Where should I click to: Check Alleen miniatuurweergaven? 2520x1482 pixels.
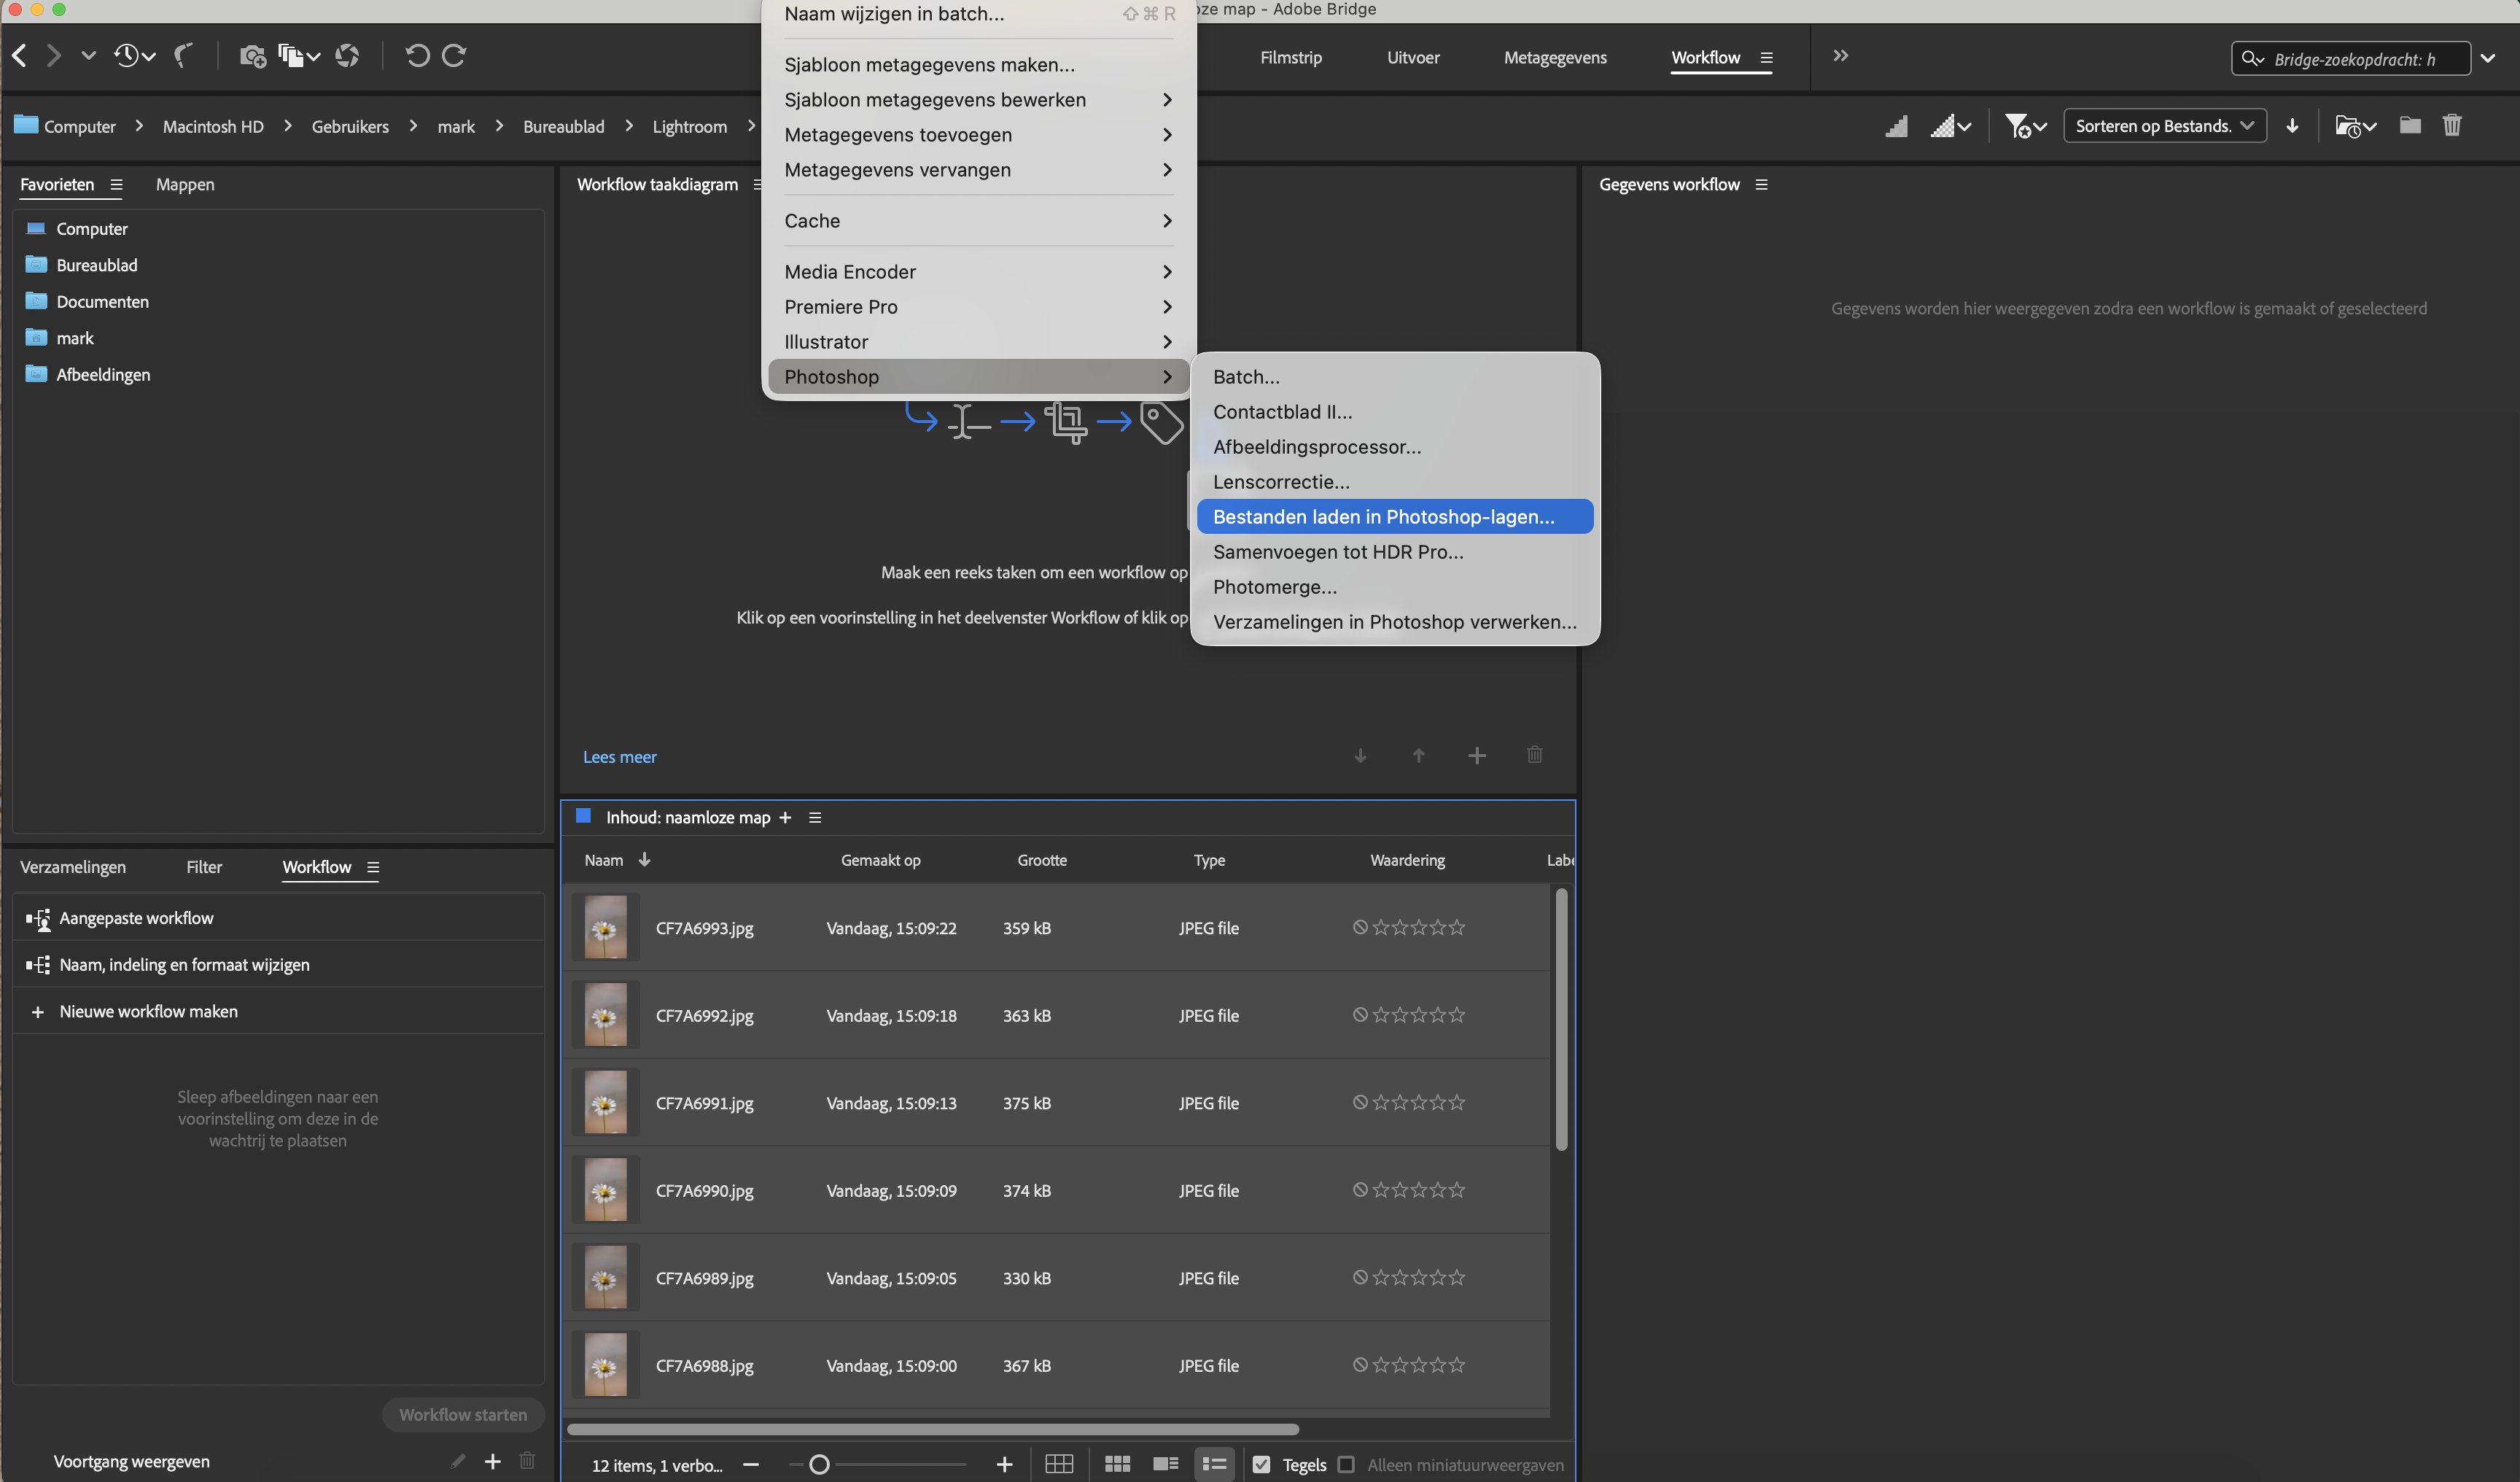pyautogui.click(x=1346, y=1465)
